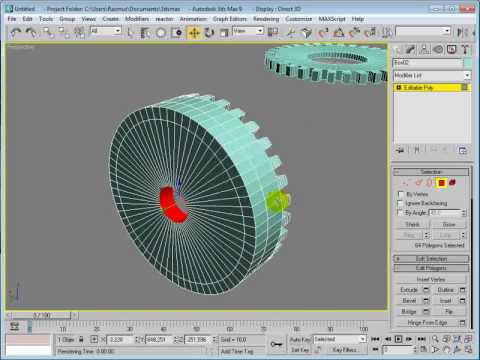Switch to the Utilities command panel tab

click(x=465, y=50)
